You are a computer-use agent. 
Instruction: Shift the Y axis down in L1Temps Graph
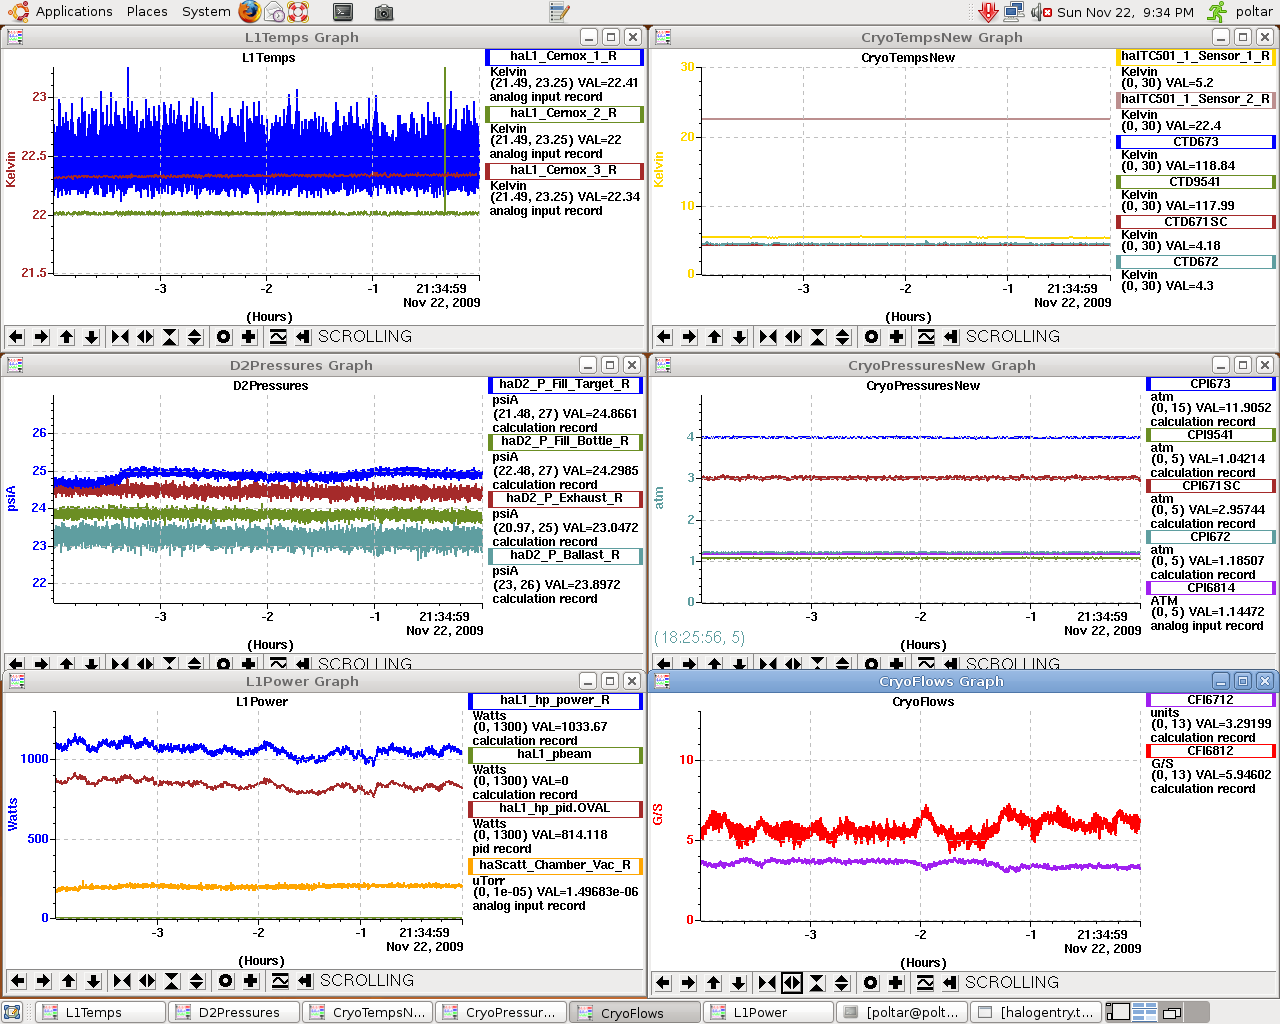click(x=91, y=337)
